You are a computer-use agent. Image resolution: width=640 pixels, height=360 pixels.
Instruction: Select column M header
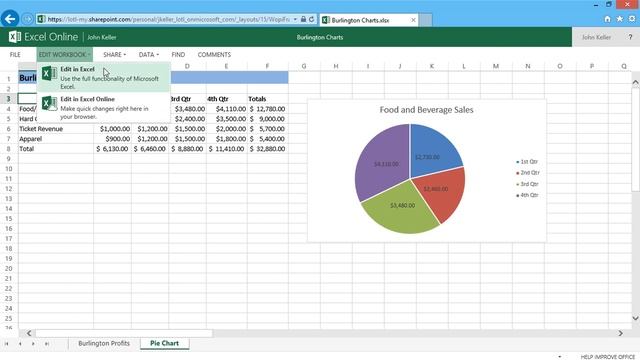[x=496, y=66]
